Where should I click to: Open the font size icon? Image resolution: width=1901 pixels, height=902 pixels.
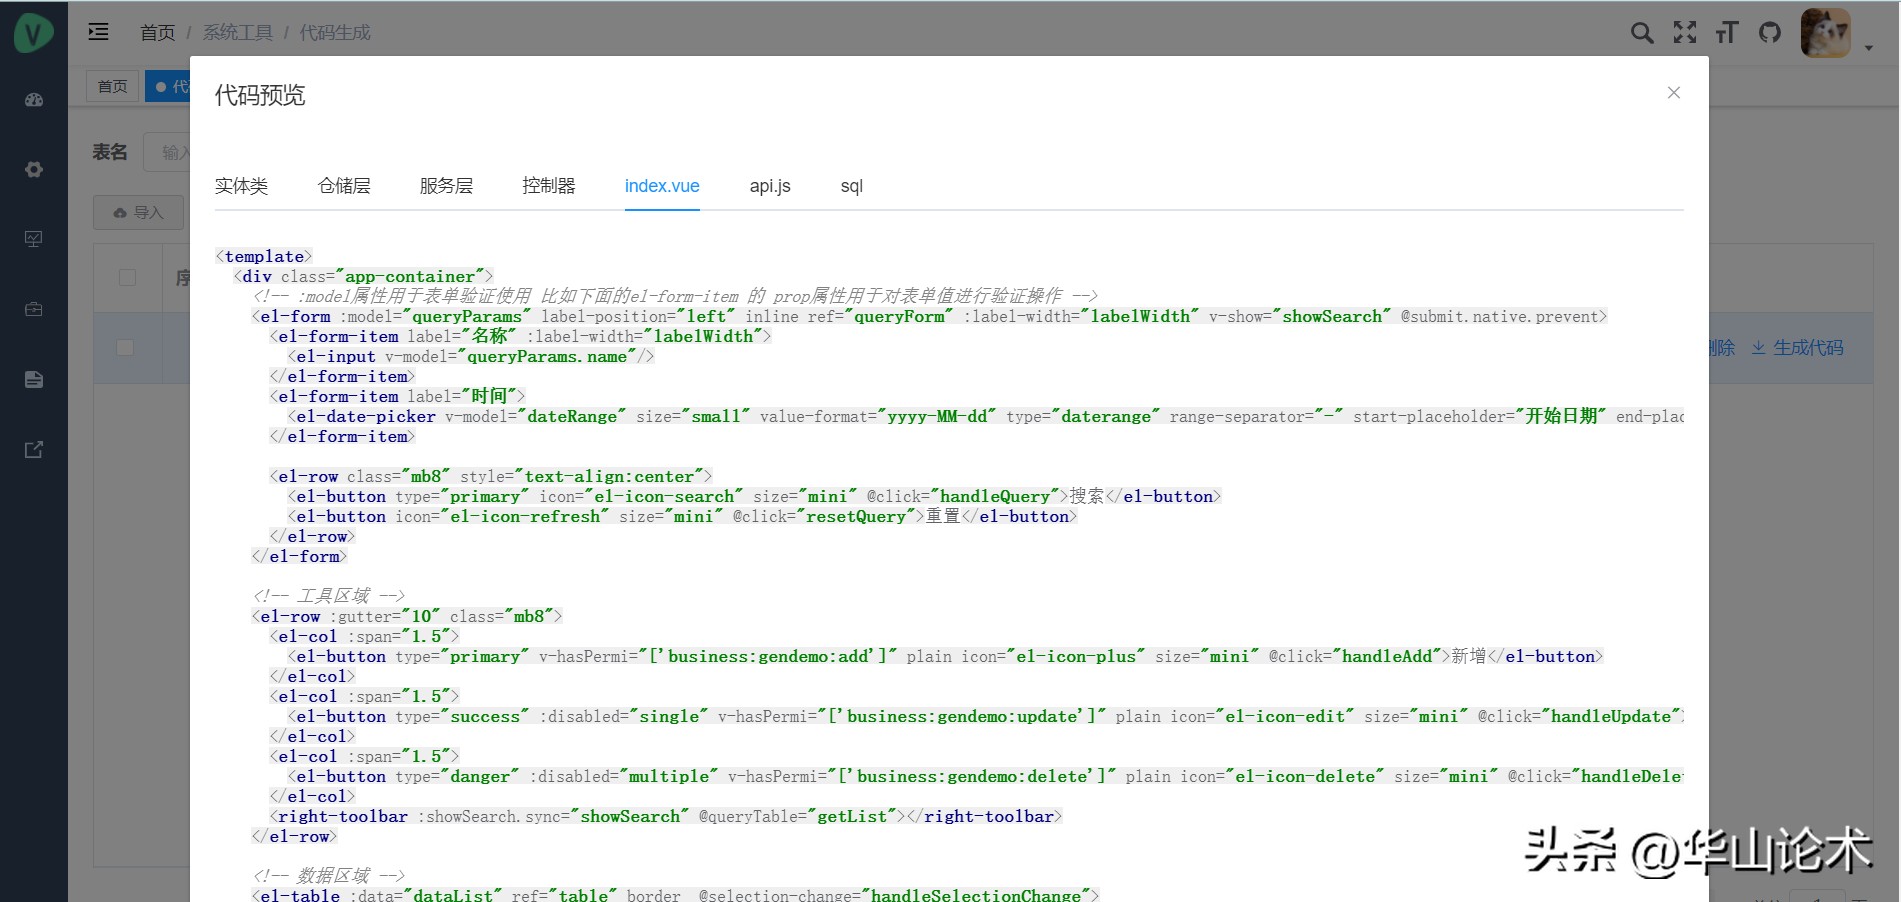point(1727,33)
